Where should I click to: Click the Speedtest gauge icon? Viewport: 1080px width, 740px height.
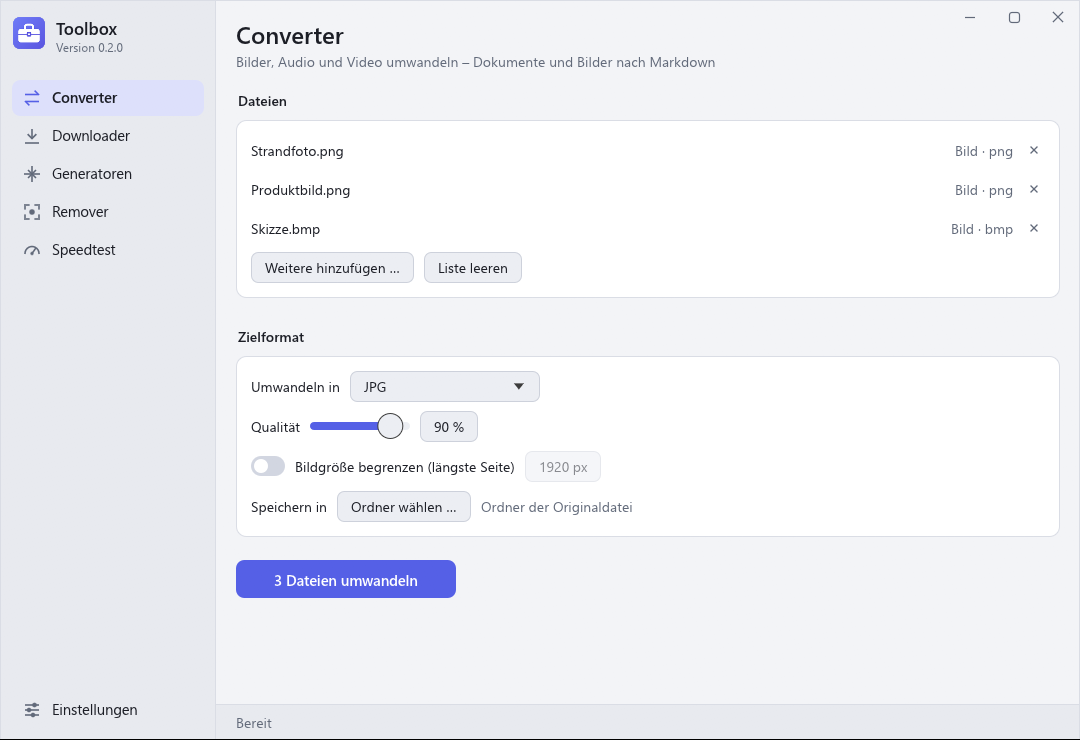(x=32, y=250)
